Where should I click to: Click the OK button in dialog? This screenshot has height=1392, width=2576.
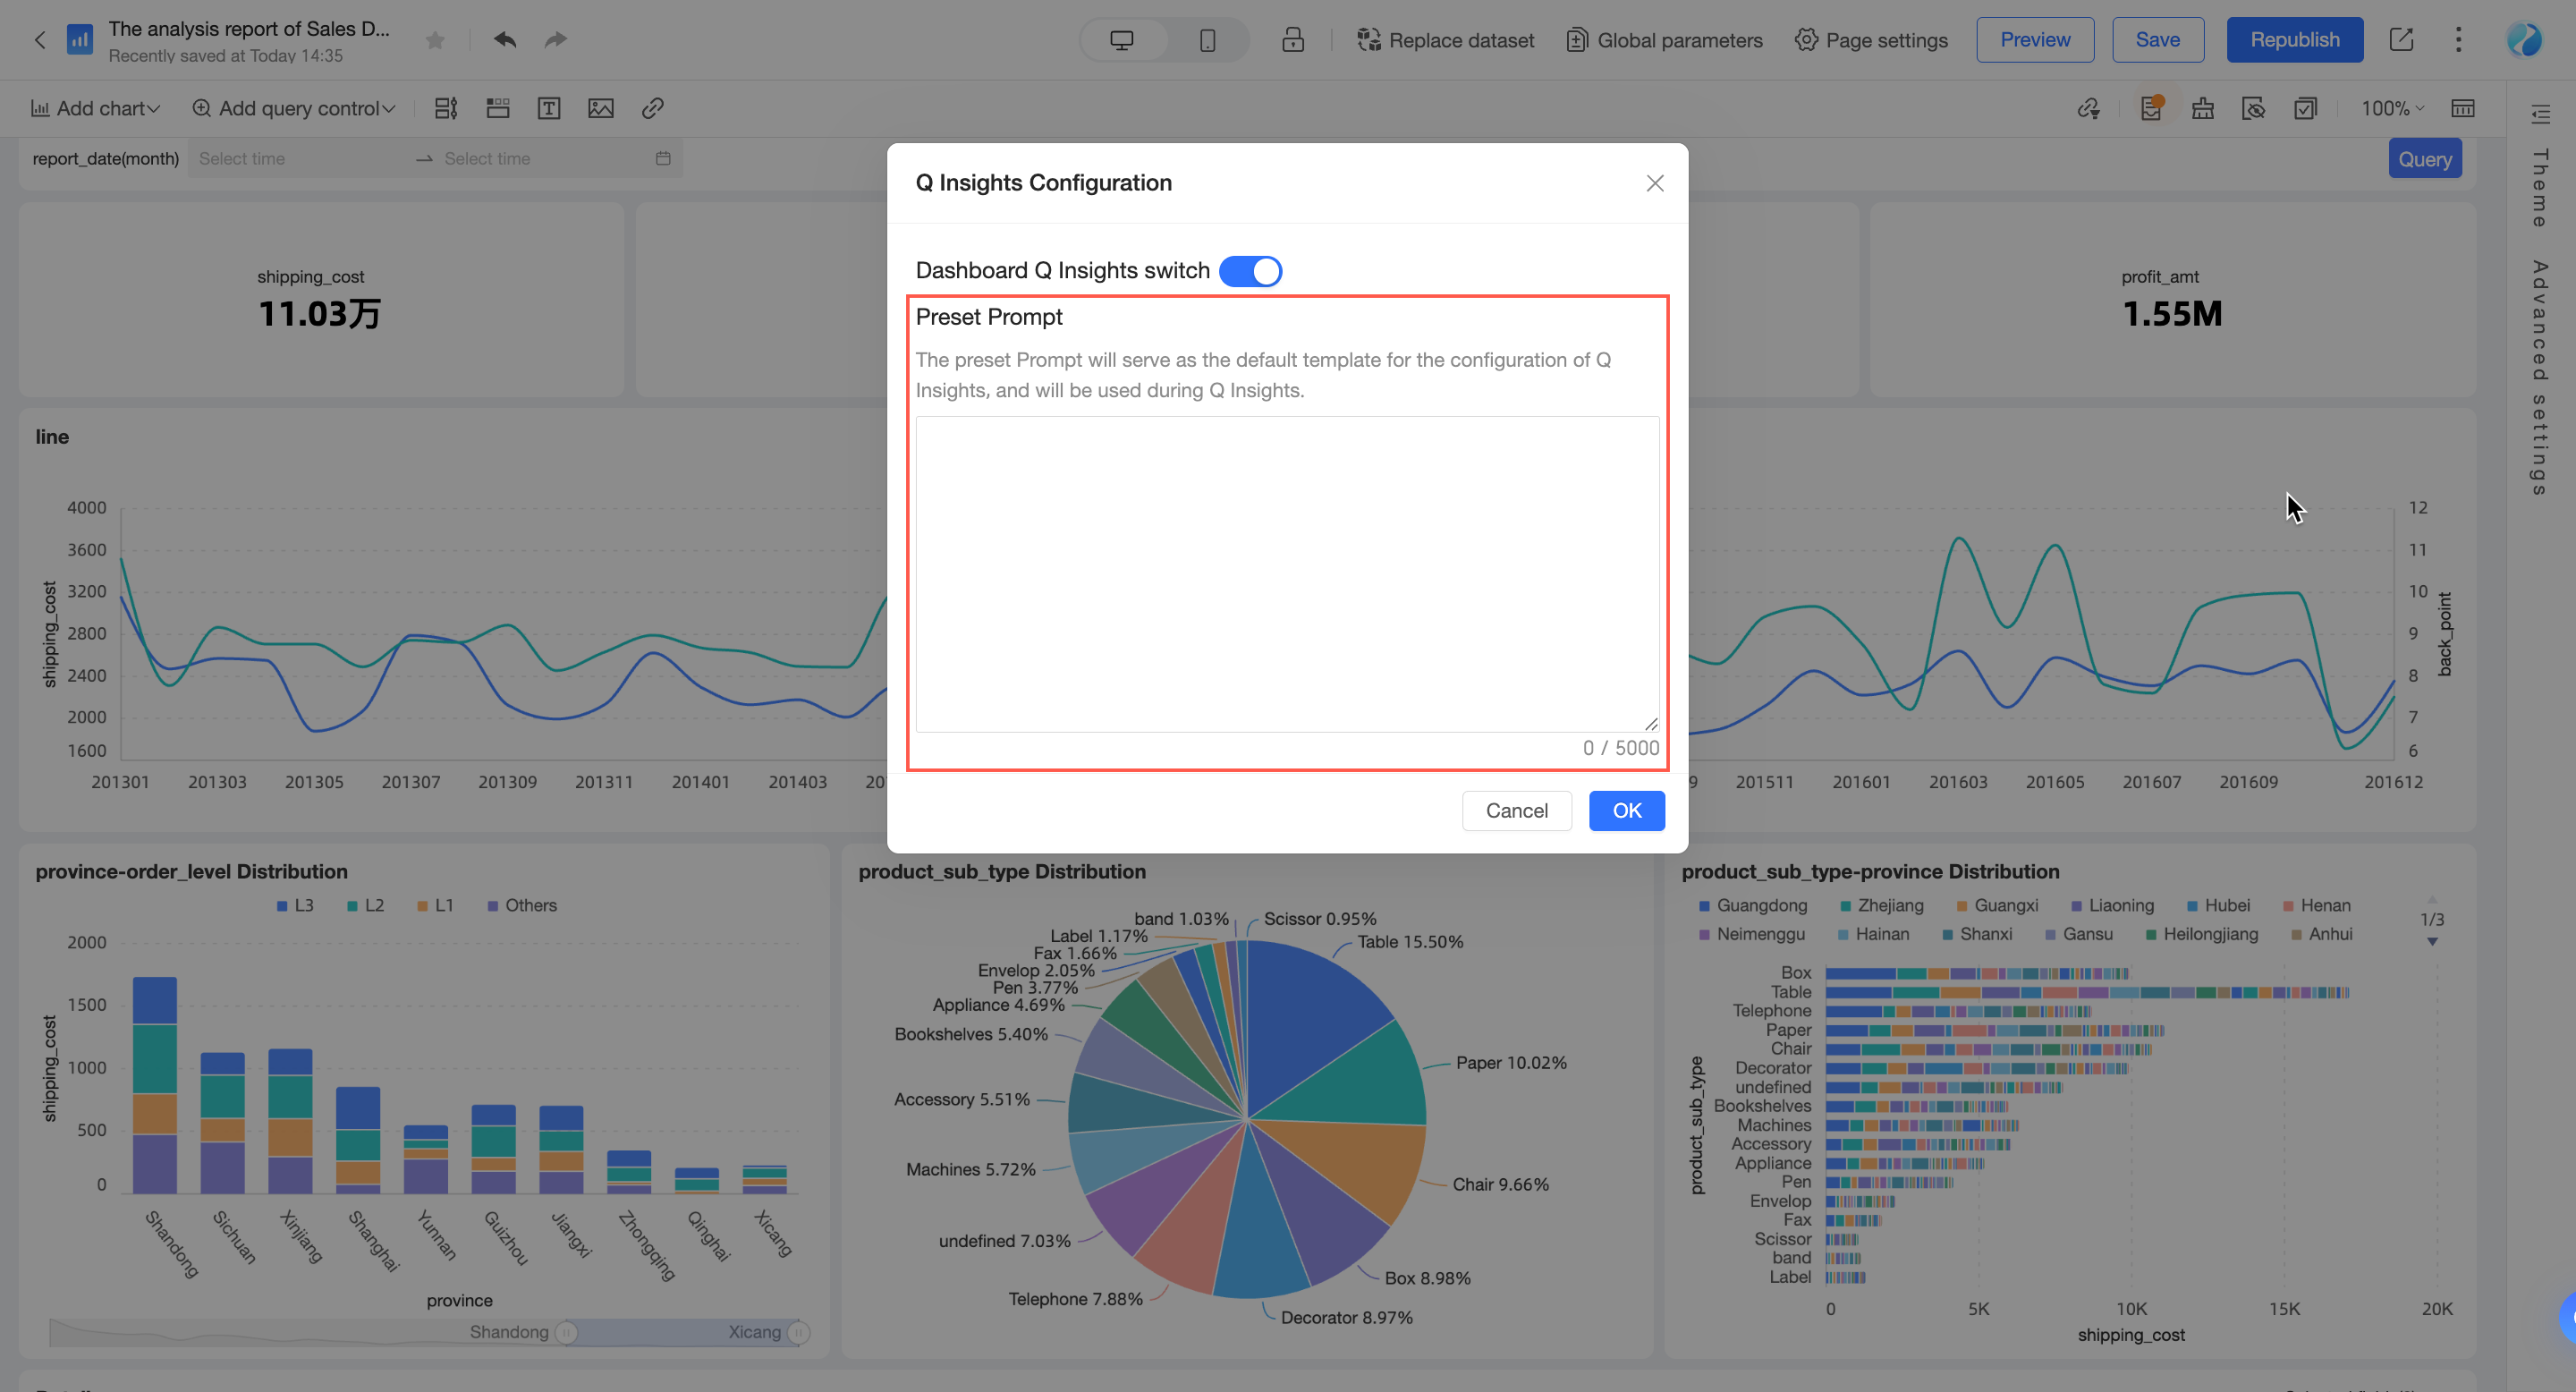pyautogui.click(x=1626, y=811)
